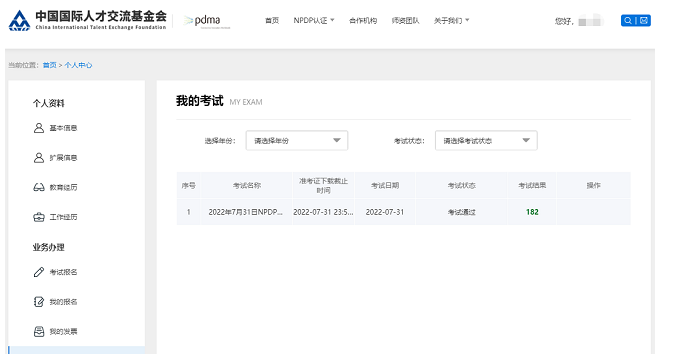Open 工作经历 in sidebar
The width and height of the screenshot is (673, 364).
pyautogui.click(x=63, y=217)
